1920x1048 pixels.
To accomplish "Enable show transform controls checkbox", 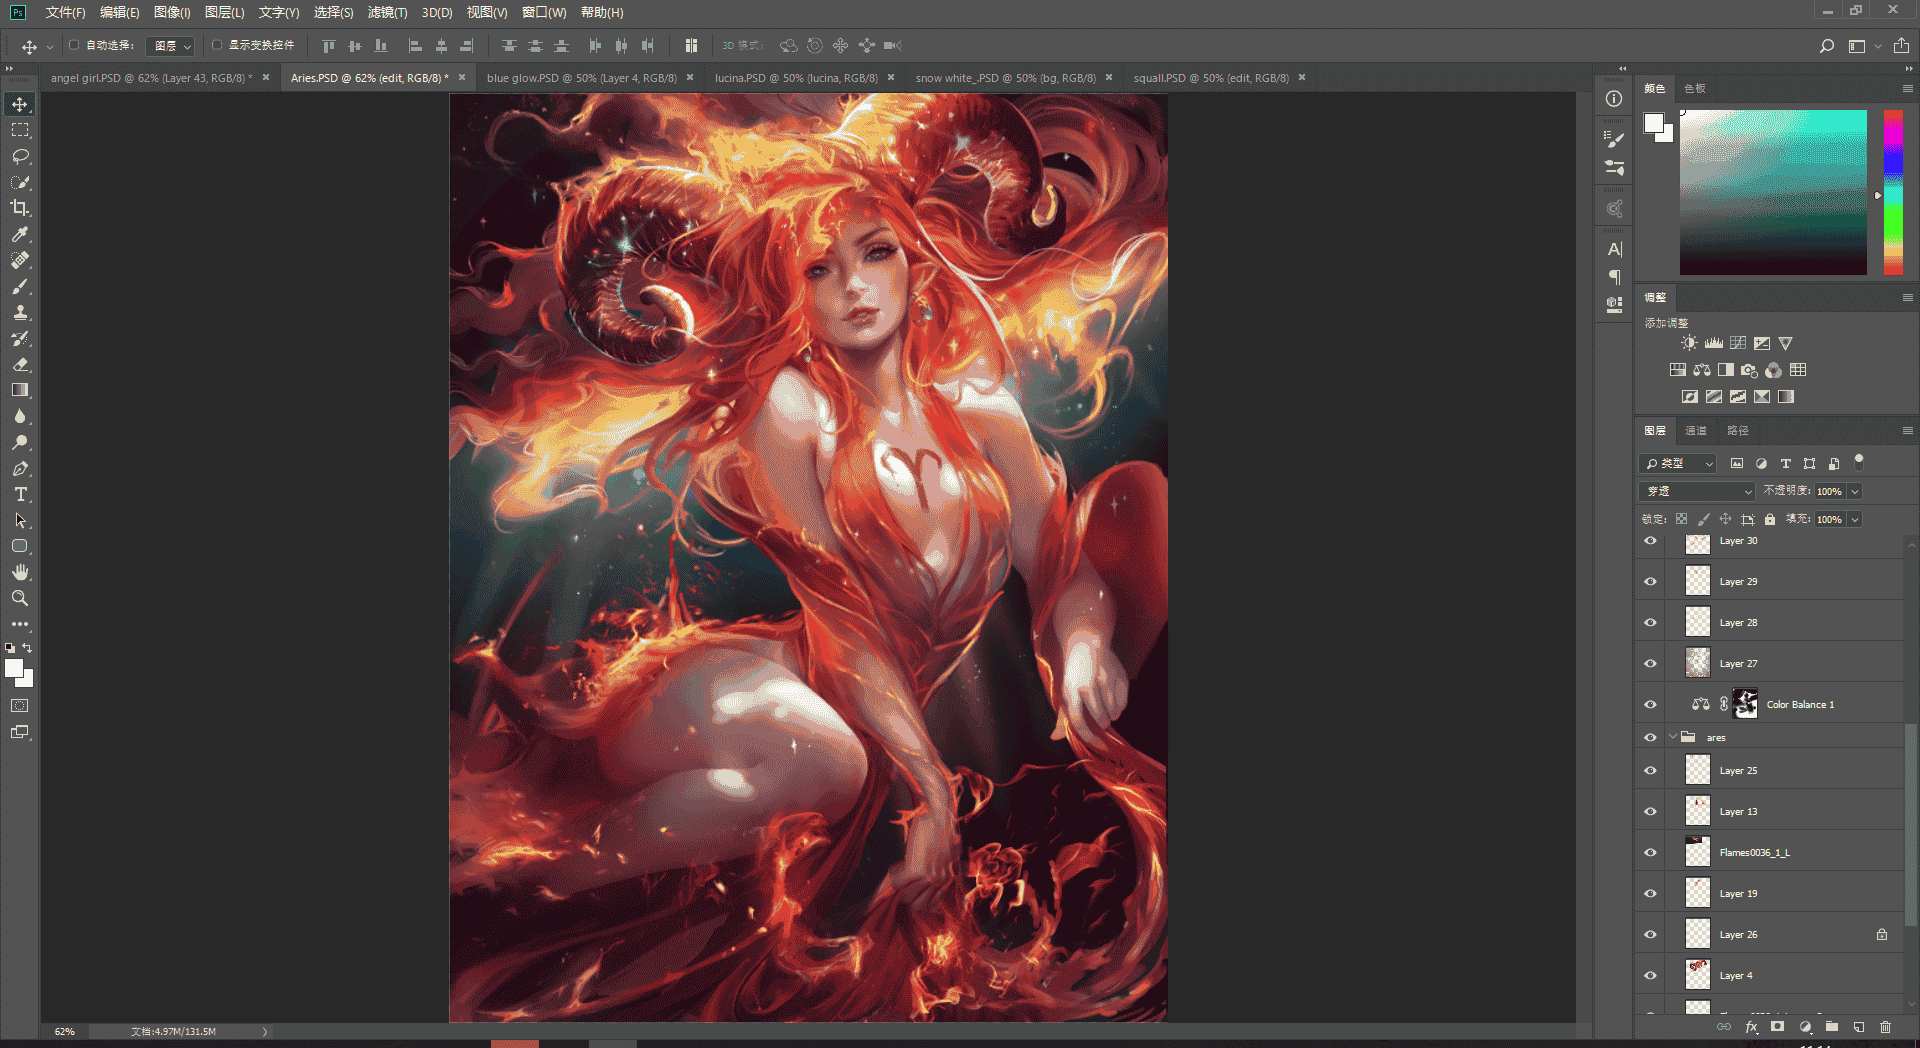I will tap(217, 45).
